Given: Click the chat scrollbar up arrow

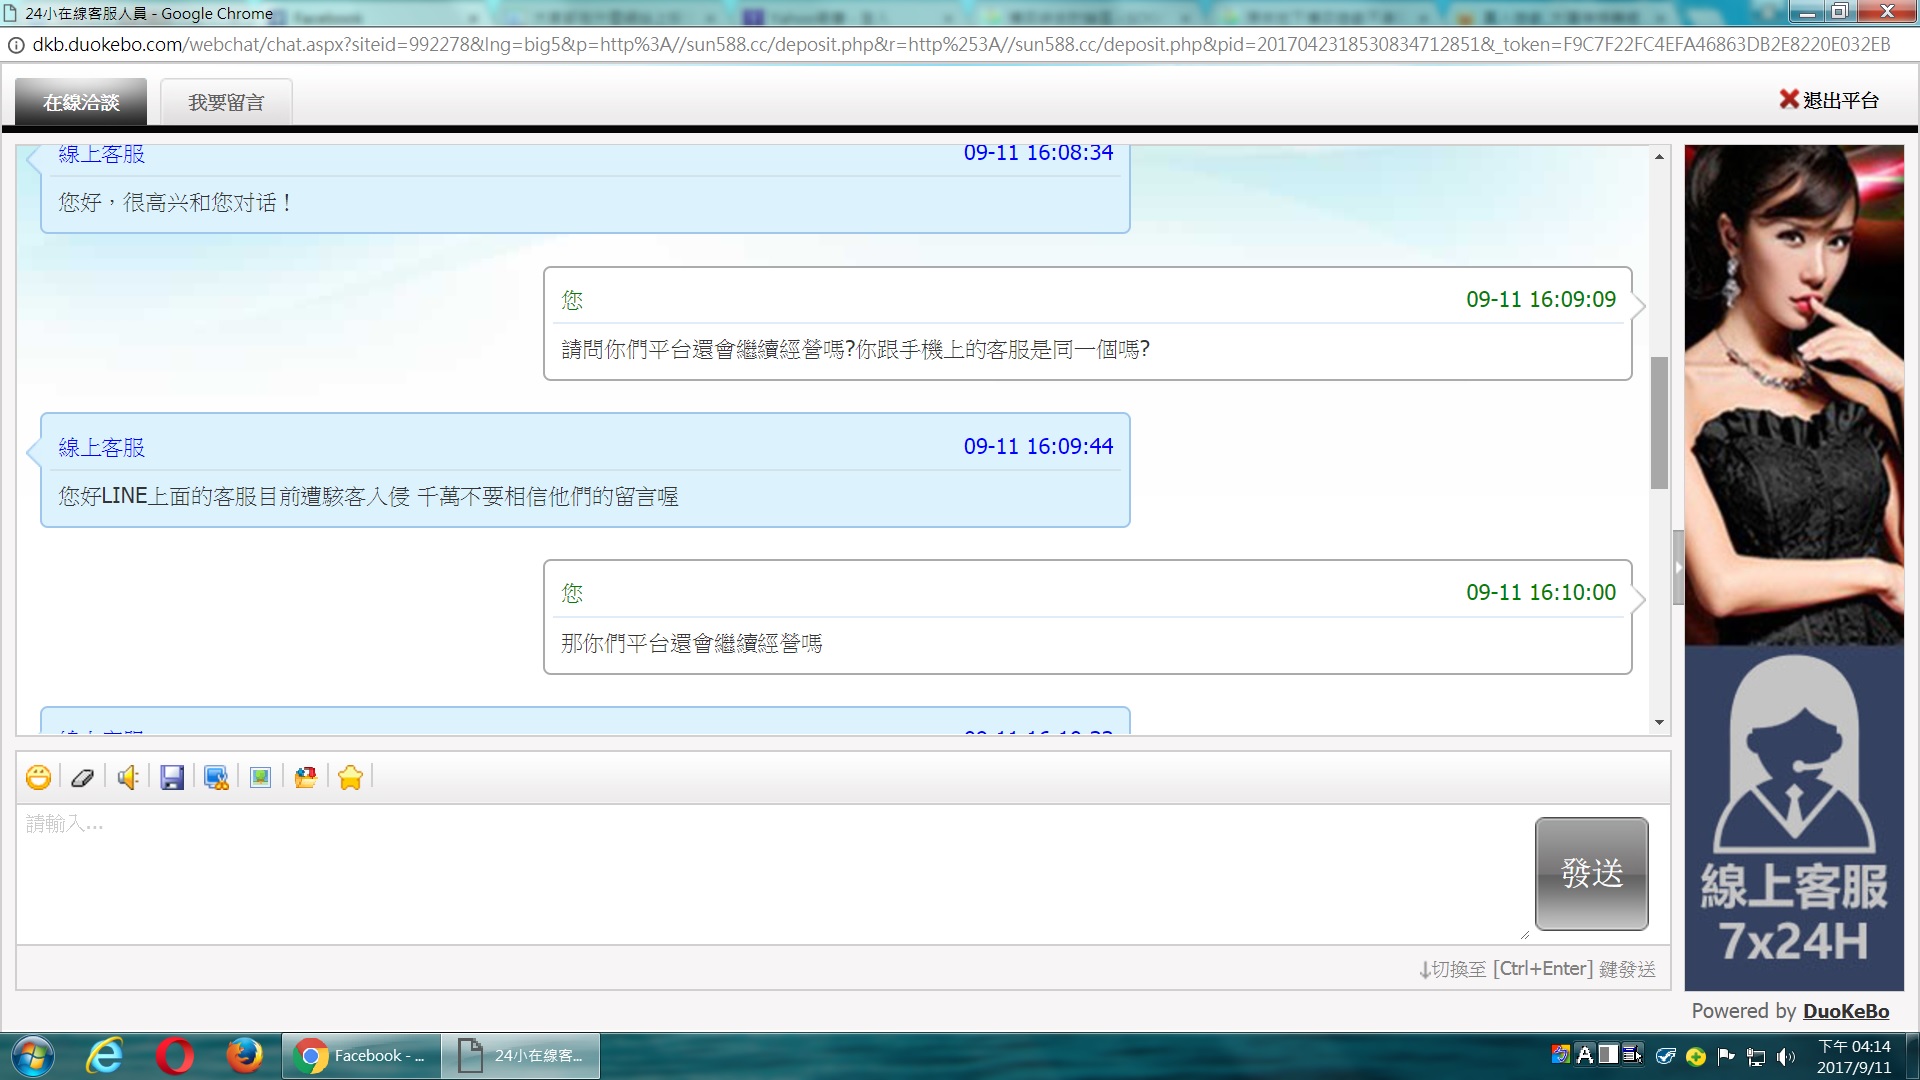Looking at the screenshot, I should tap(1659, 157).
